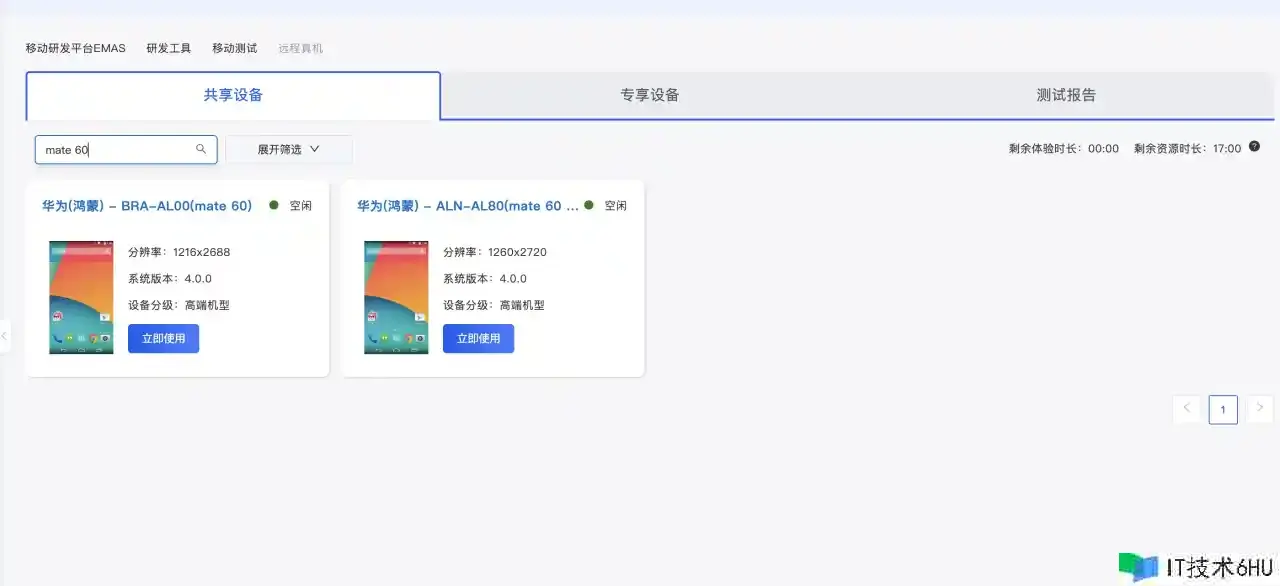
Task: Click 立即使用 for BRA-AL00 device
Action: click(163, 339)
